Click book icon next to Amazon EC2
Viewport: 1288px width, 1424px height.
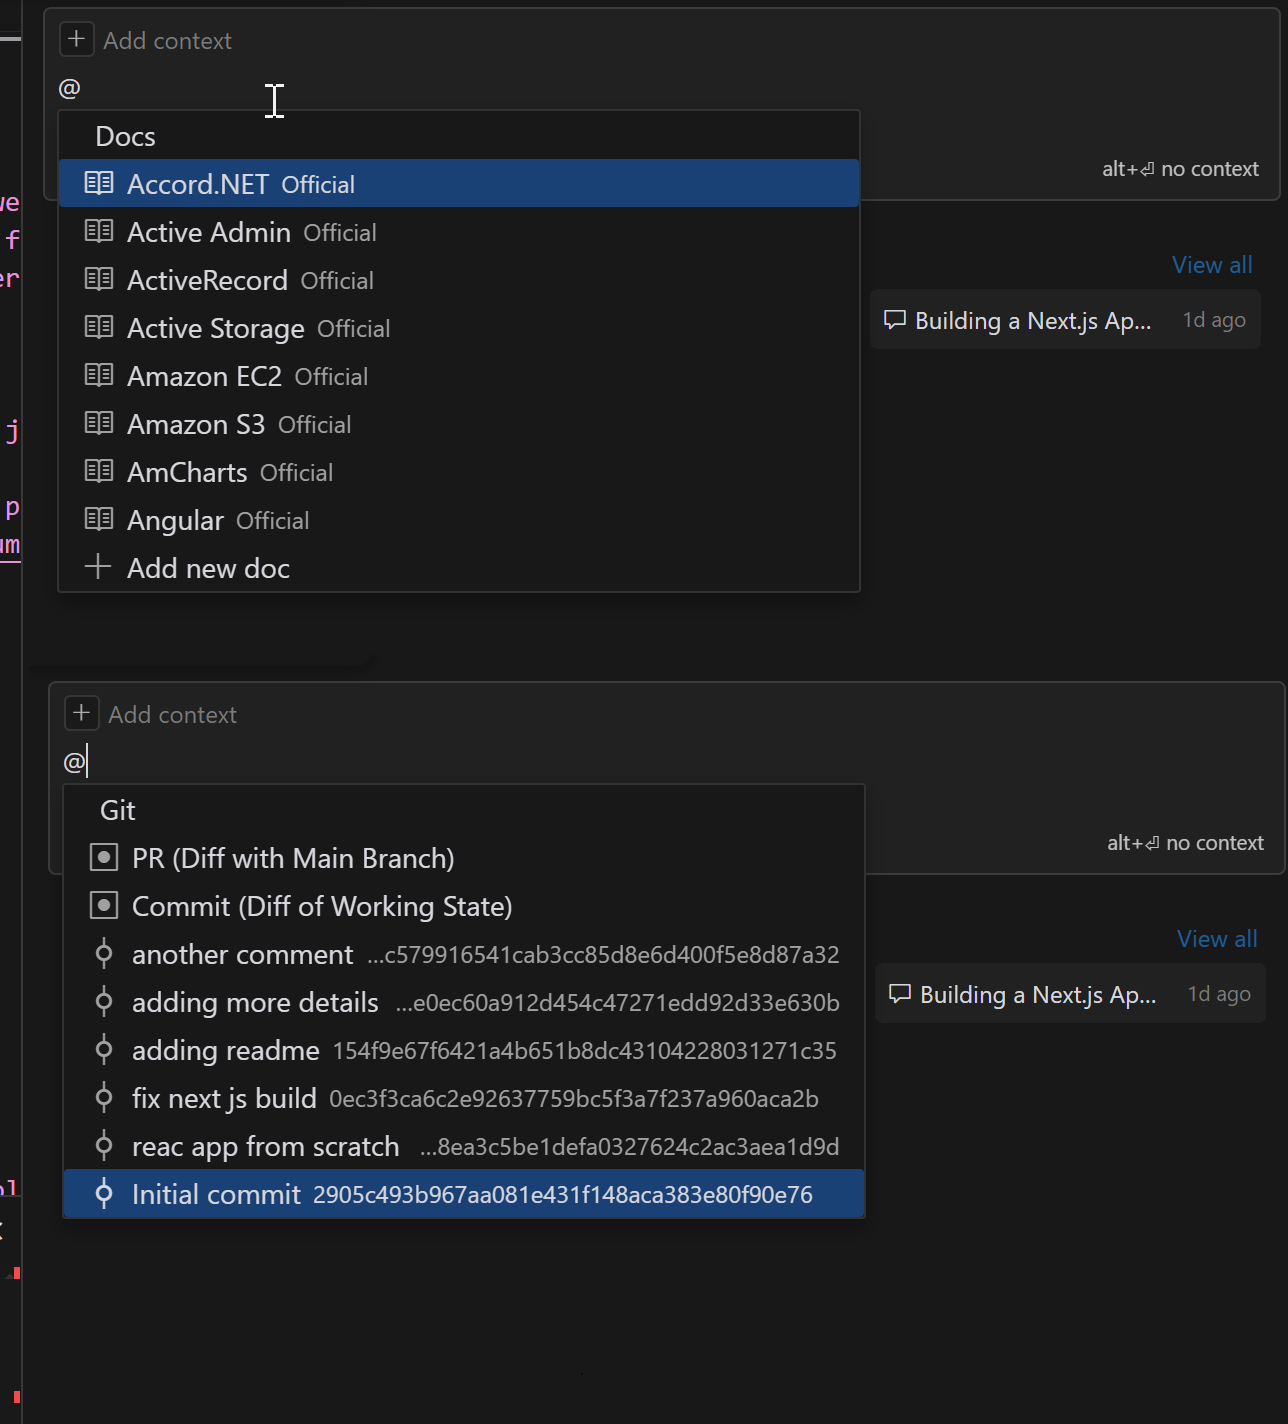point(99,375)
